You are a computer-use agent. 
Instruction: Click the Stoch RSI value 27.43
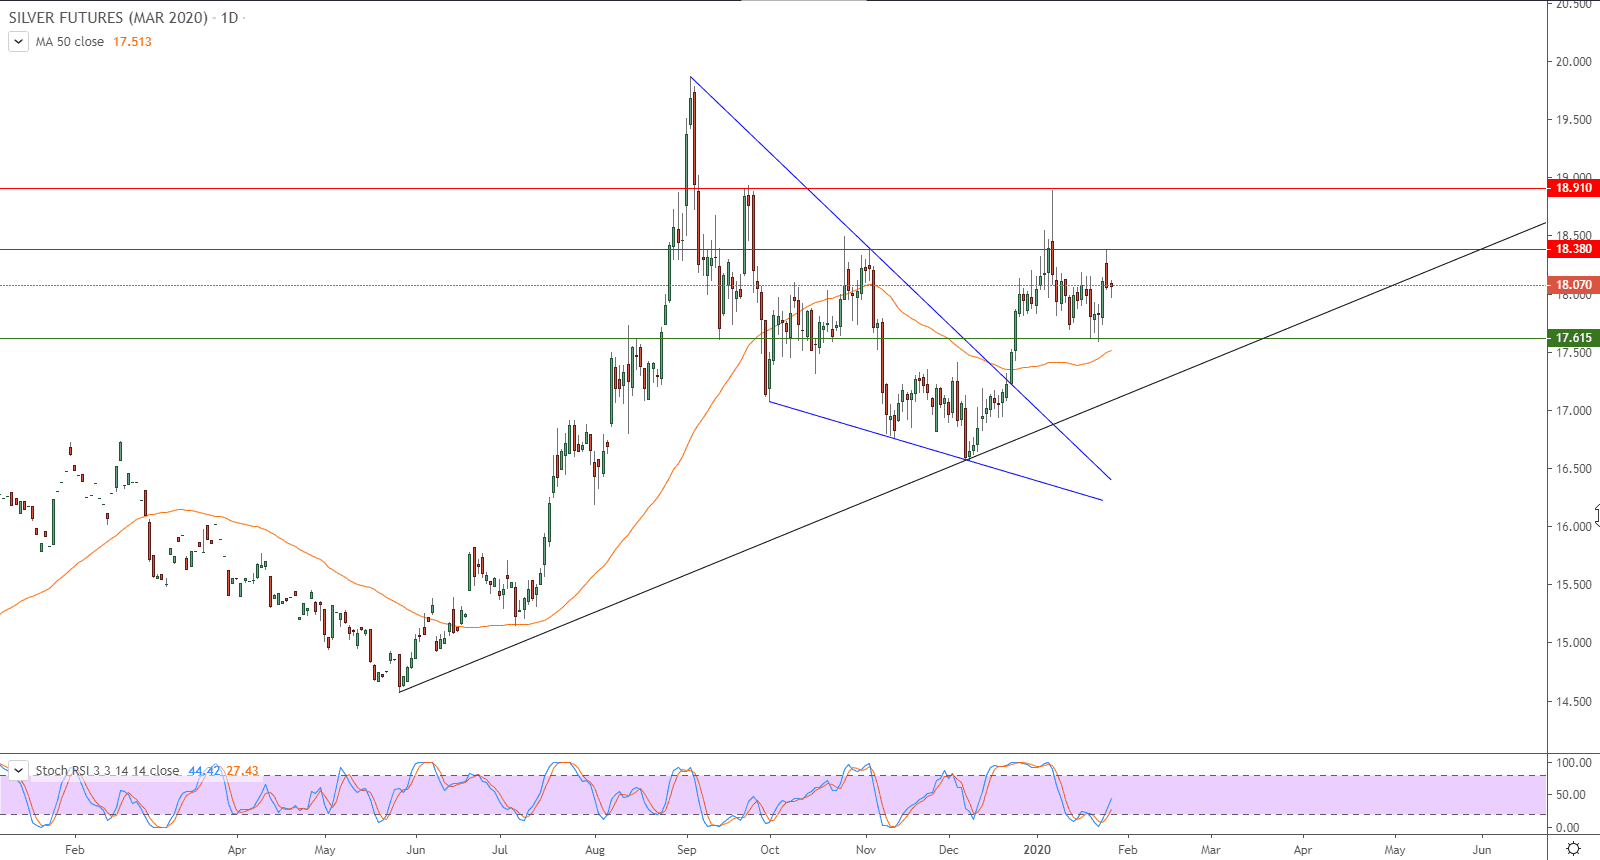coord(242,771)
